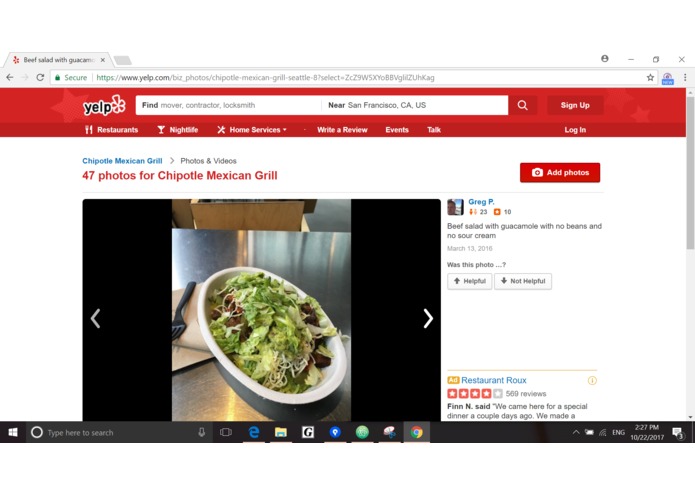Open the G app icon in the taskbar

(308, 432)
